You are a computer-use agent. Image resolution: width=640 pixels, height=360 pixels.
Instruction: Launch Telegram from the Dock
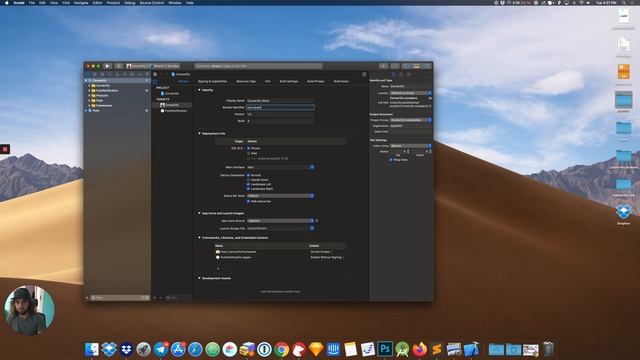(161, 349)
